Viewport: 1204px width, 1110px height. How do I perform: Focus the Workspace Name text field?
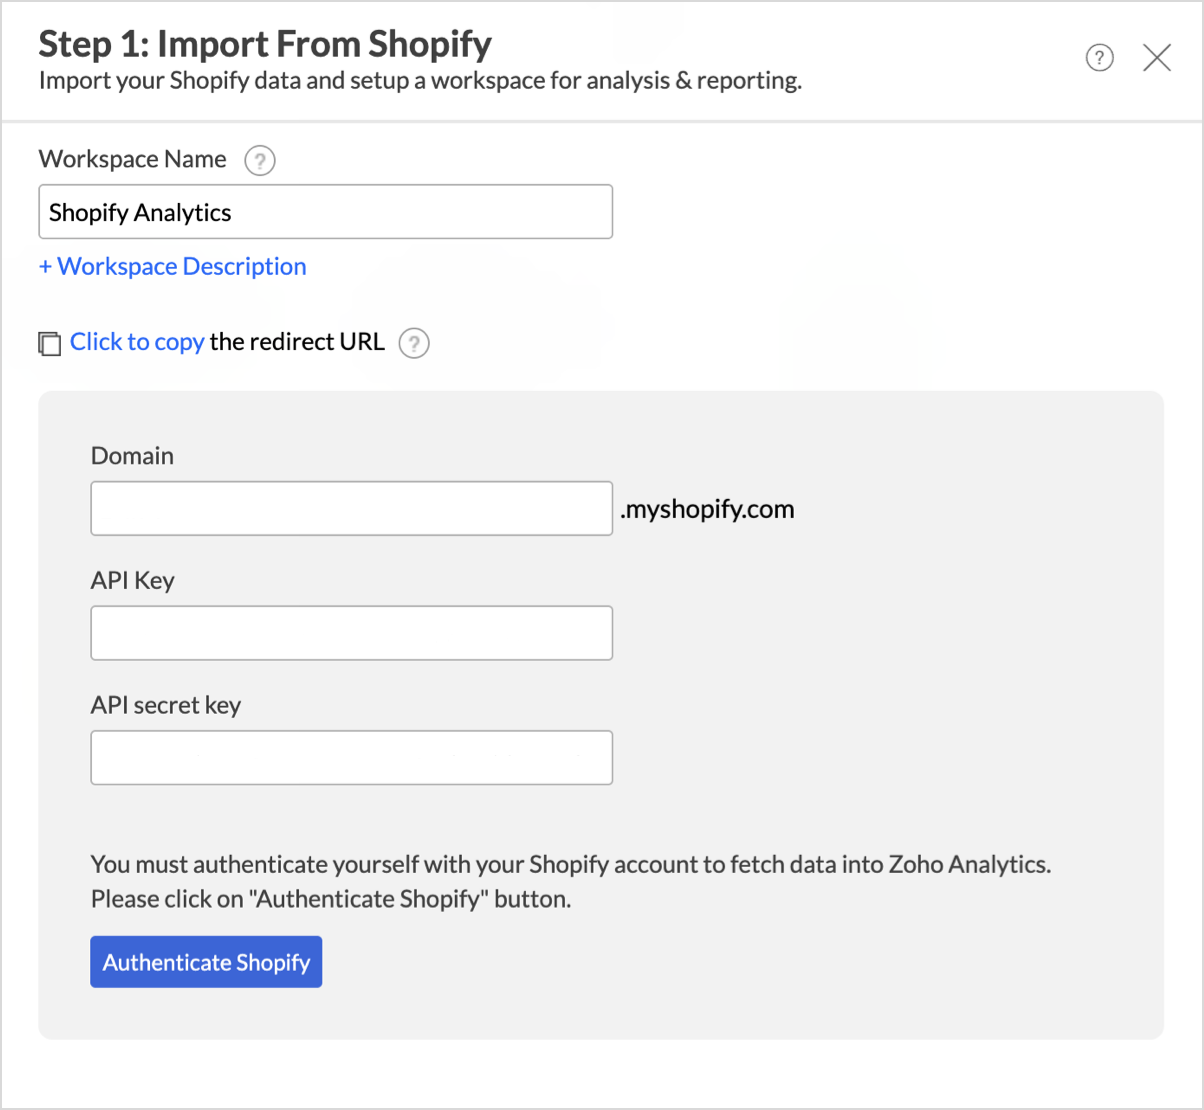coord(325,212)
